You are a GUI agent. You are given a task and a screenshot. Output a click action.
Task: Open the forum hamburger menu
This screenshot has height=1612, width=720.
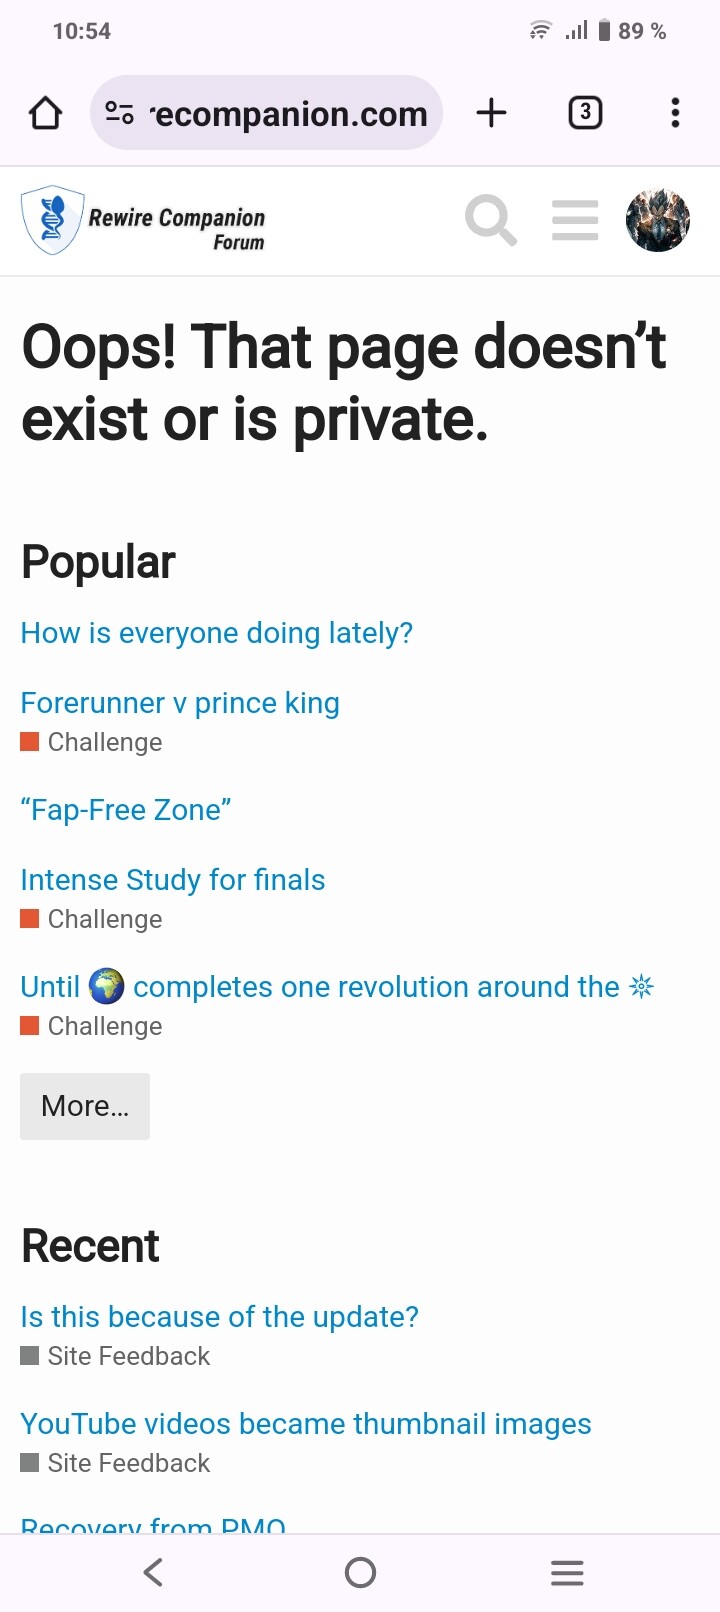(575, 220)
